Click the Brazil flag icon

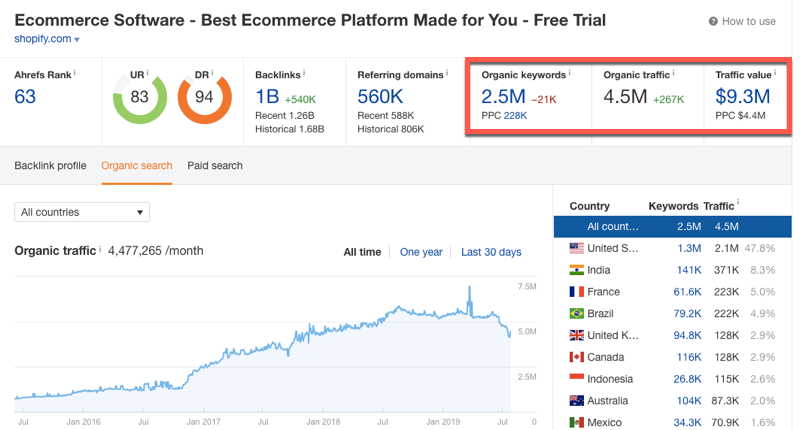pyautogui.click(x=576, y=314)
